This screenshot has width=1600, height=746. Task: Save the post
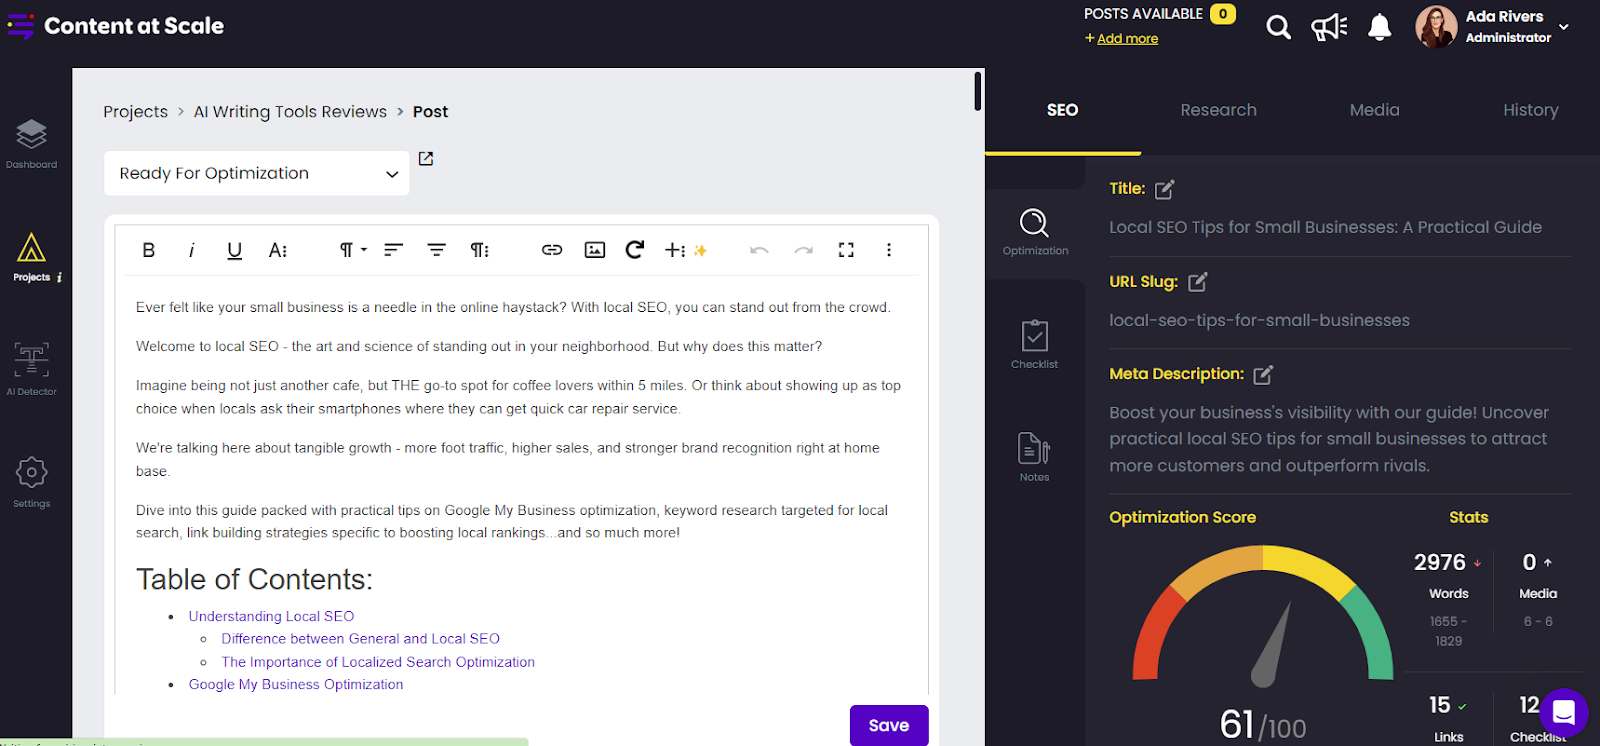coord(889,725)
